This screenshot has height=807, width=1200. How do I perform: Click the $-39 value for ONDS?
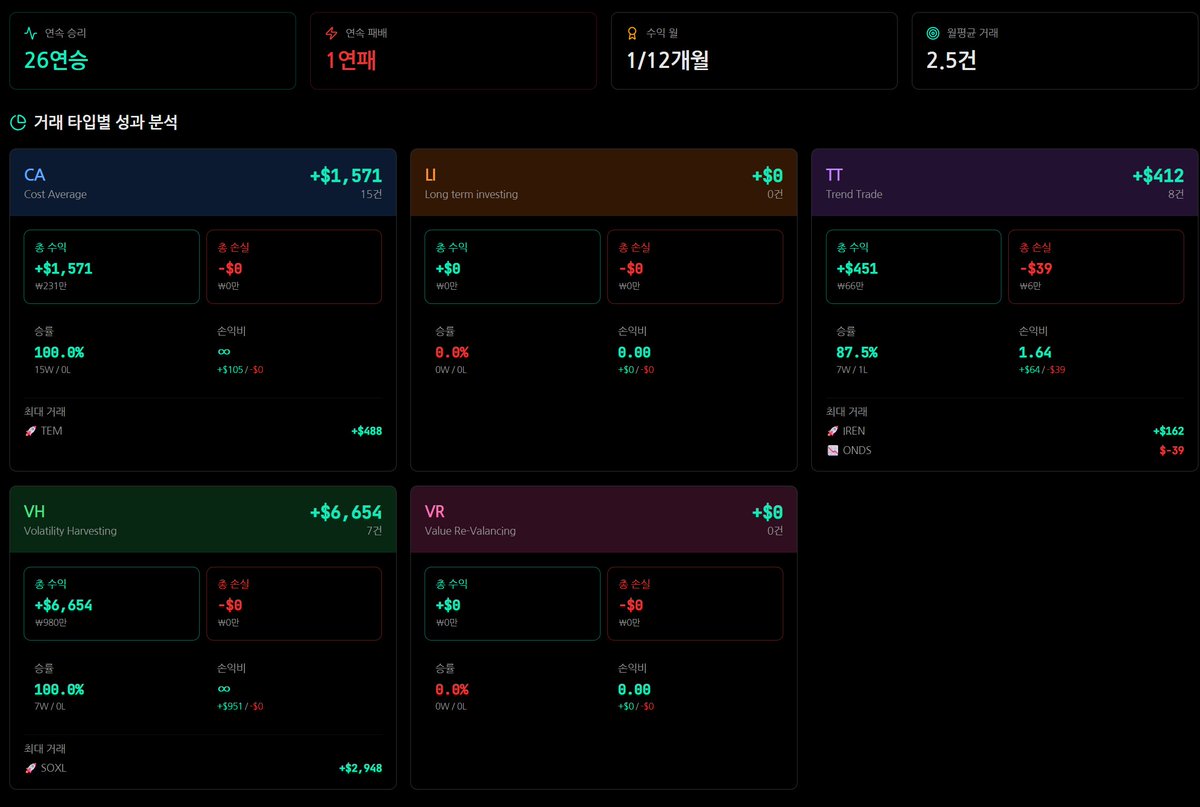tap(1171, 450)
